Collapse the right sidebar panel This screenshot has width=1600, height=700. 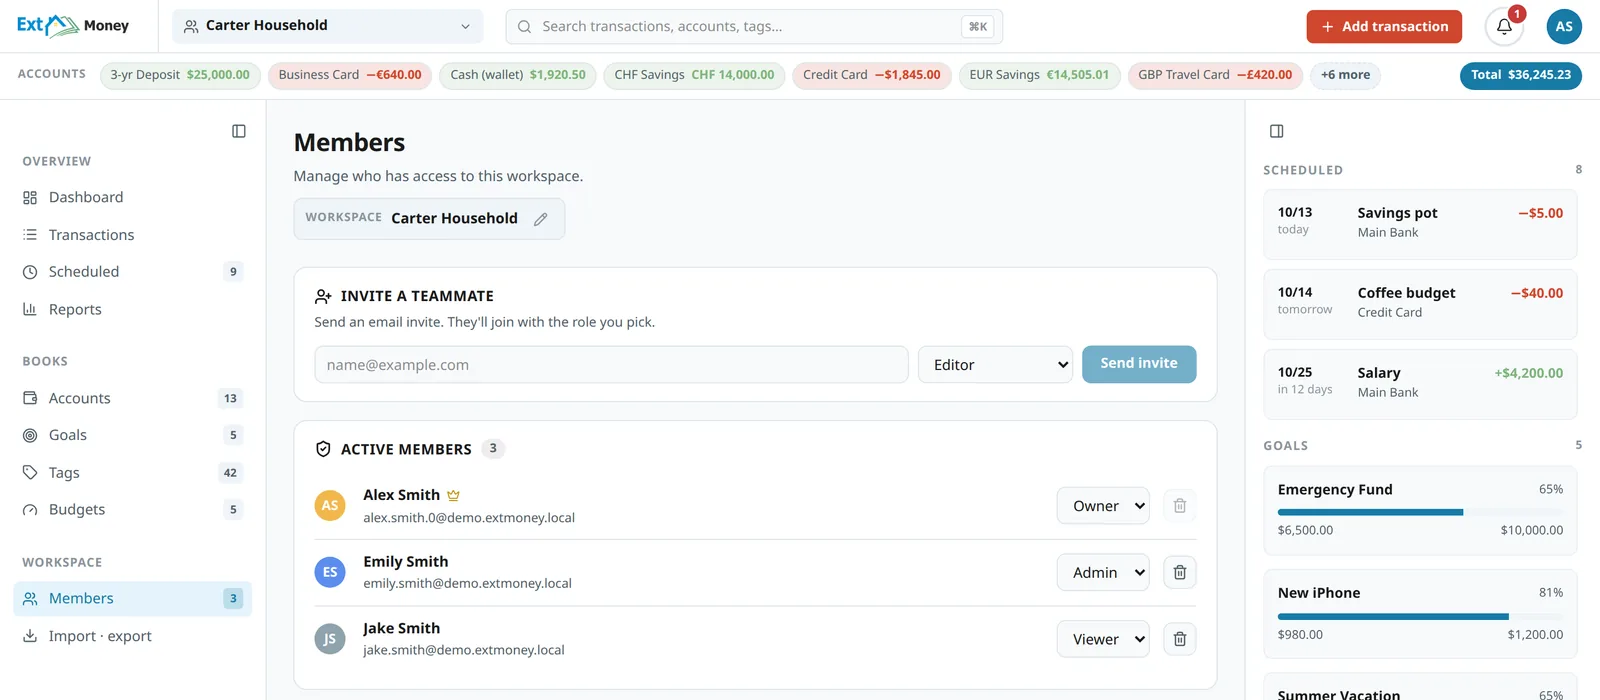(1277, 131)
